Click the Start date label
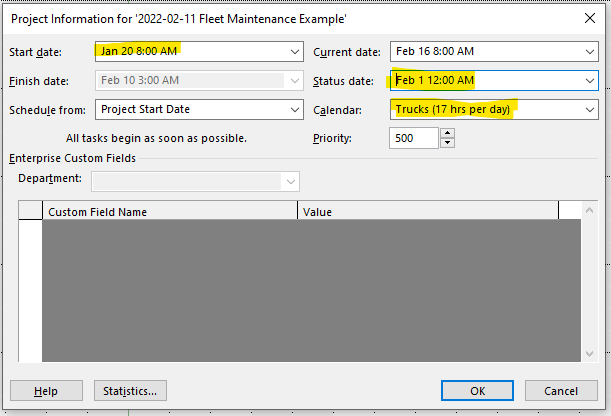Viewport: 611px width, 416px height. pyautogui.click(x=35, y=52)
